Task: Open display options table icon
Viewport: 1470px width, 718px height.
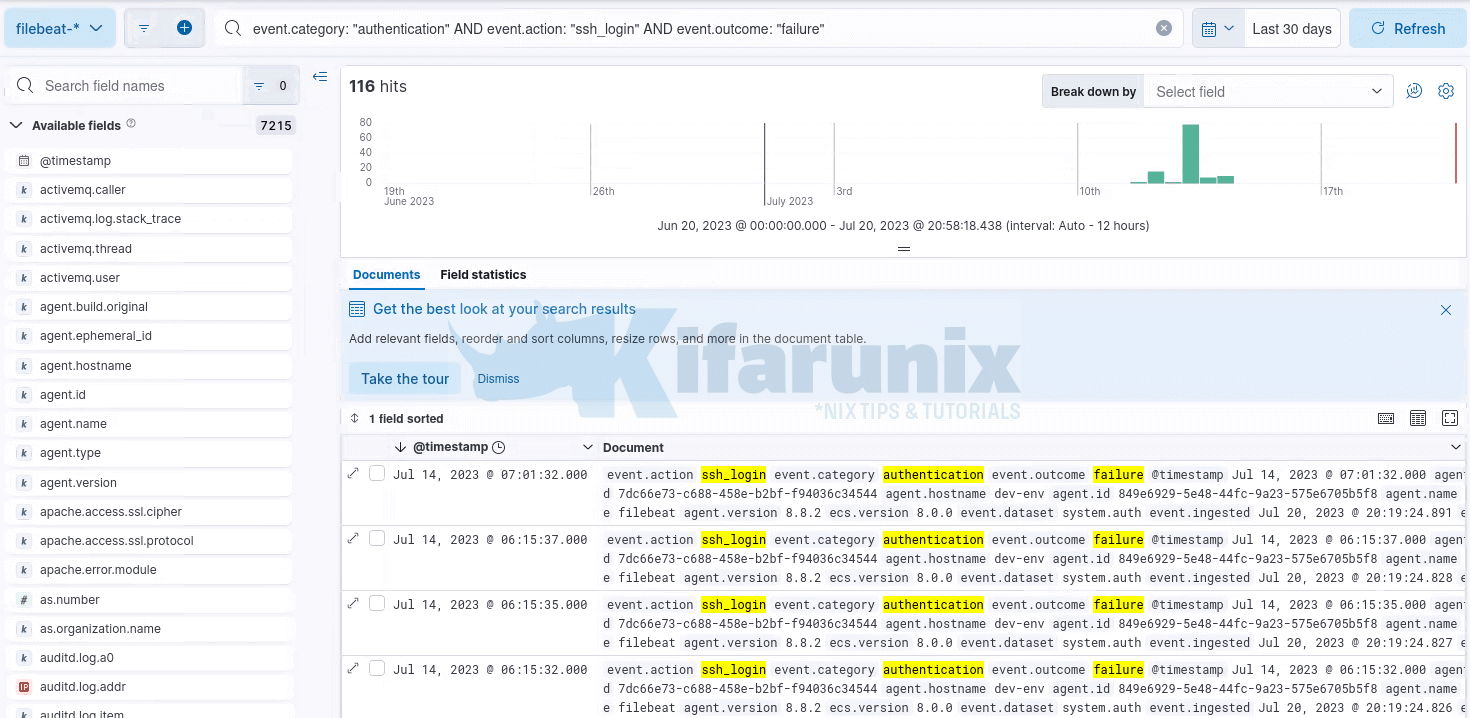Action: click(1418, 418)
